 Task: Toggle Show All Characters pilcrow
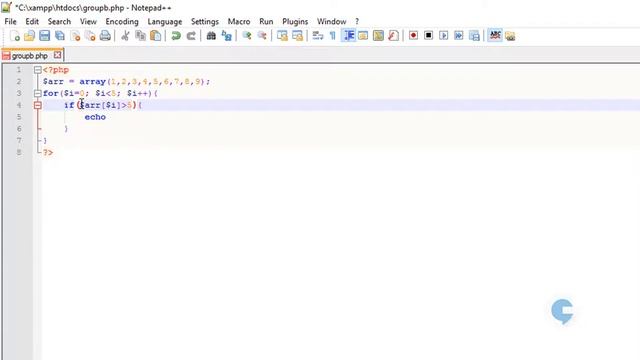click(333, 36)
